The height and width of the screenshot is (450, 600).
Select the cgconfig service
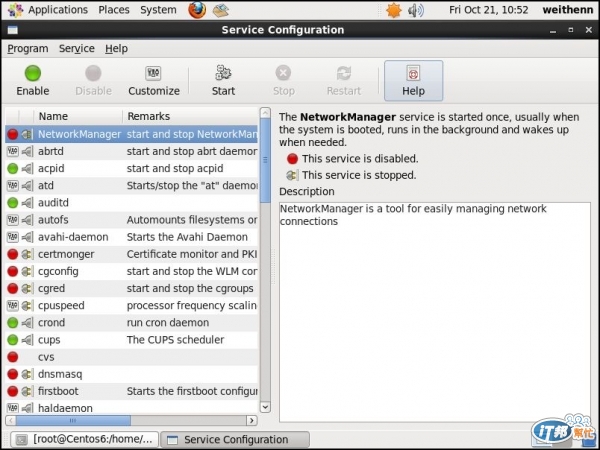[132, 271]
